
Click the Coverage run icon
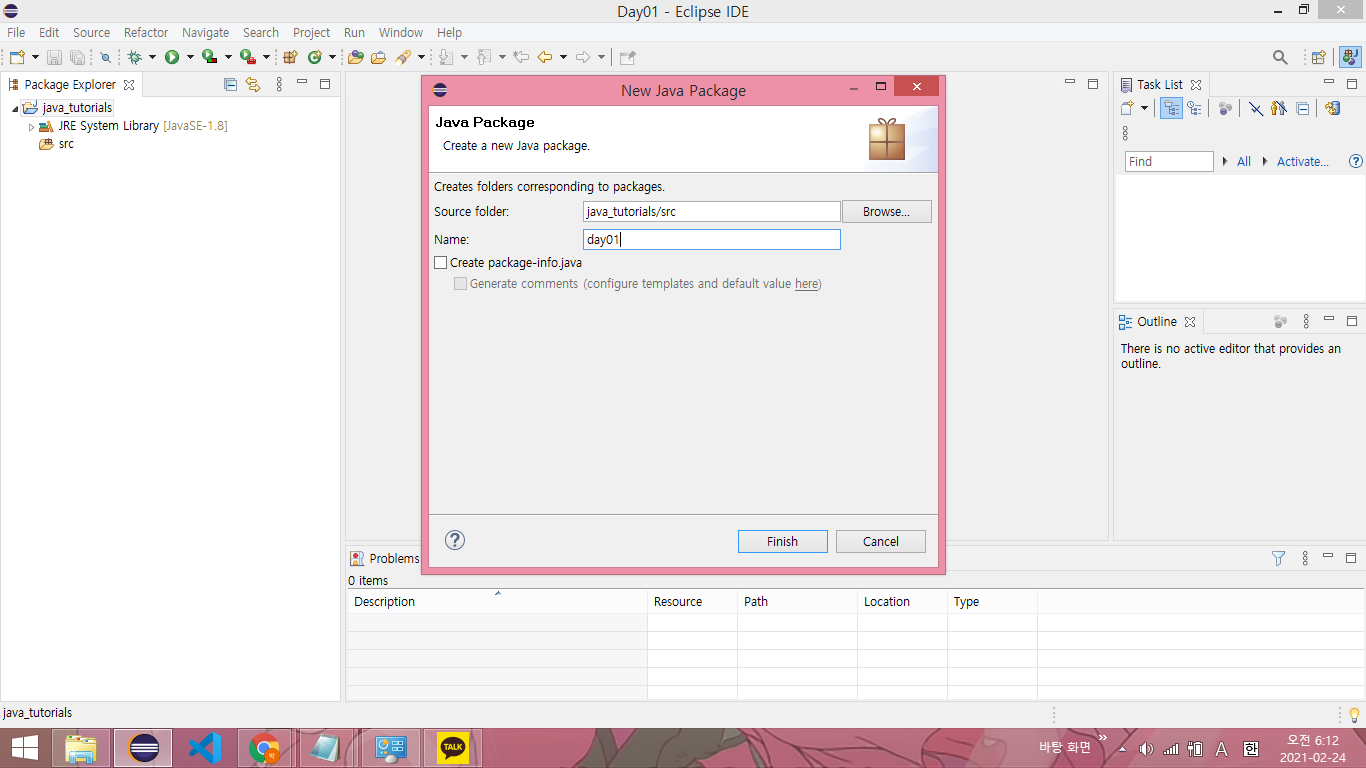tap(209, 57)
